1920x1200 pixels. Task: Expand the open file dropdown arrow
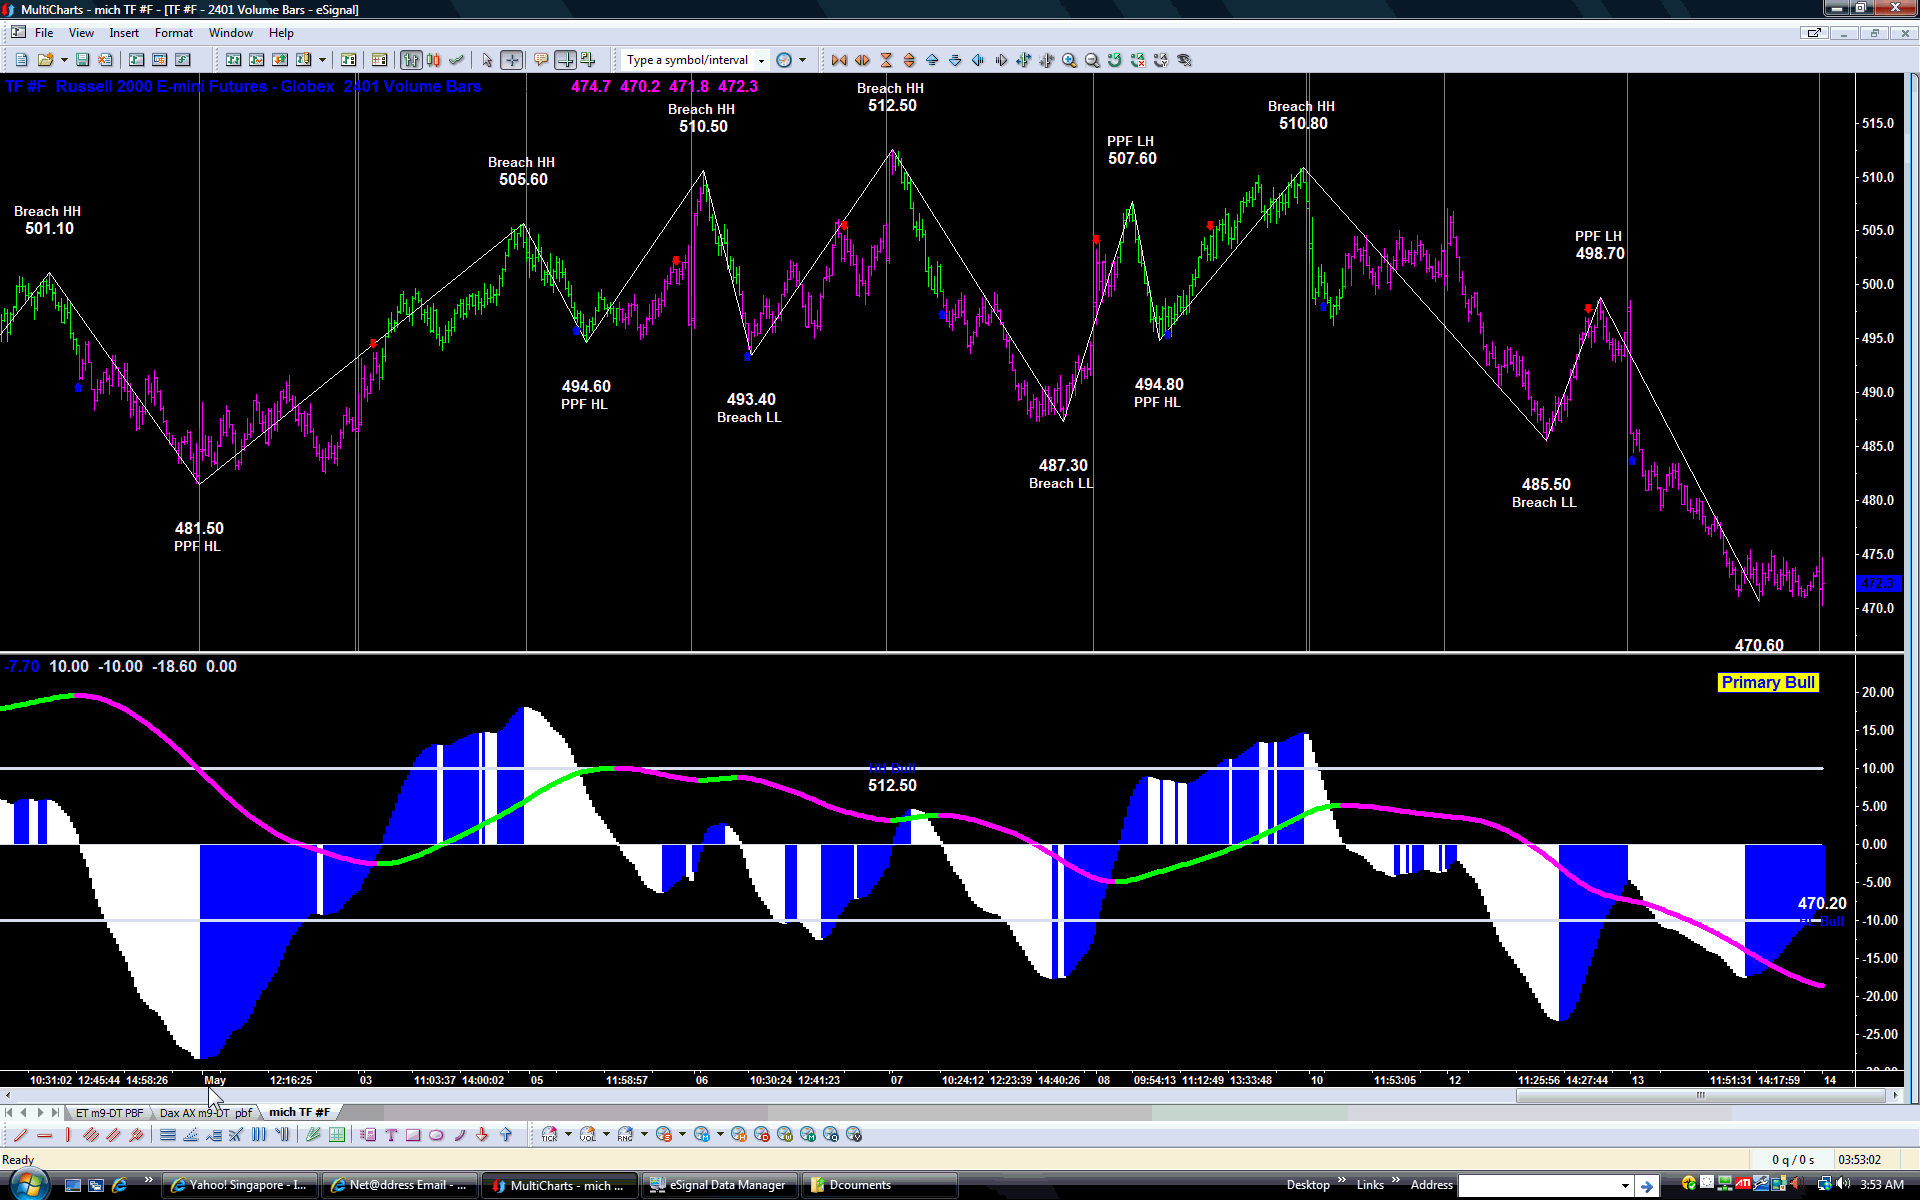pyautogui.click(x=64, y=60)
